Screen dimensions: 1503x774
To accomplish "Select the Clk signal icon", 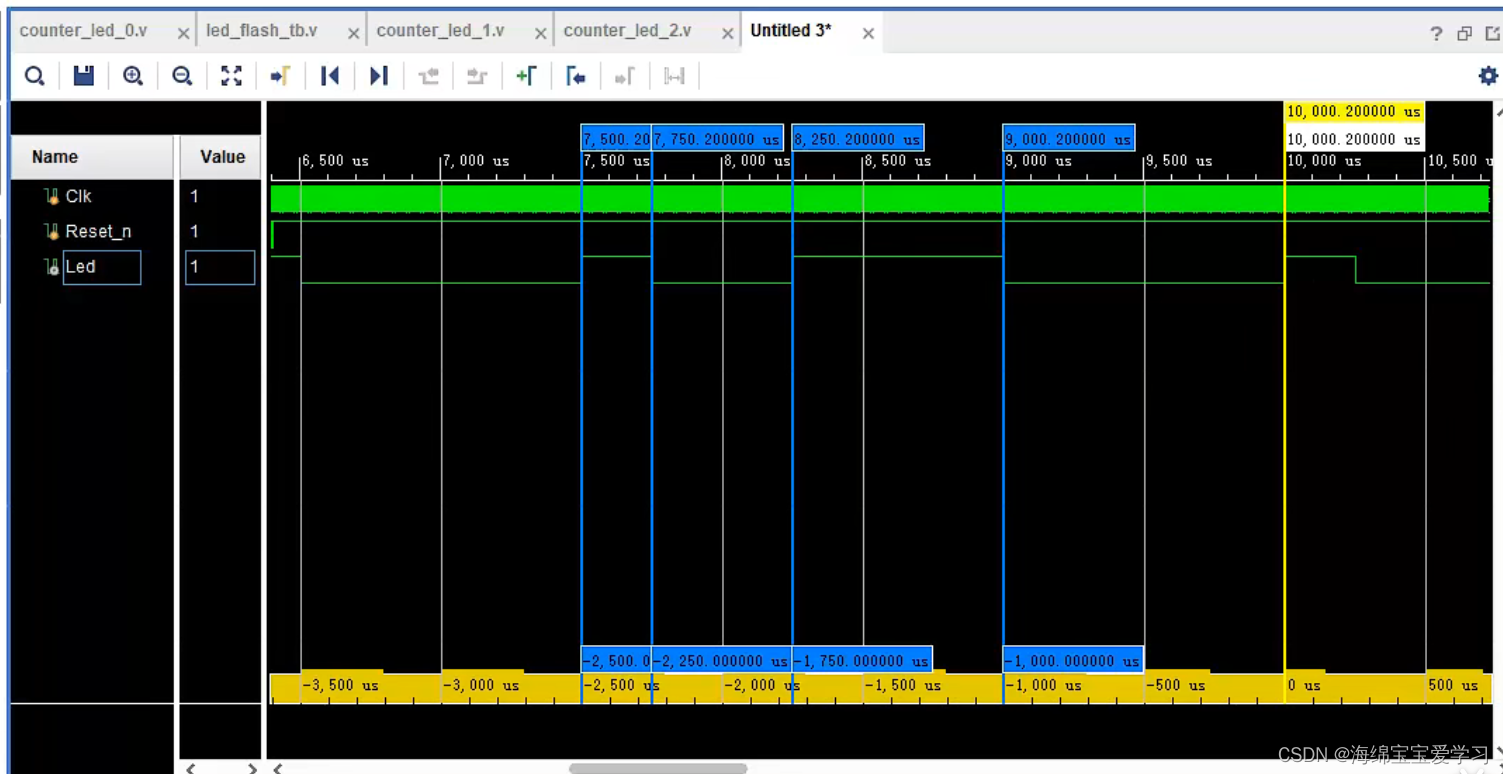I will (x=51, y=196).
